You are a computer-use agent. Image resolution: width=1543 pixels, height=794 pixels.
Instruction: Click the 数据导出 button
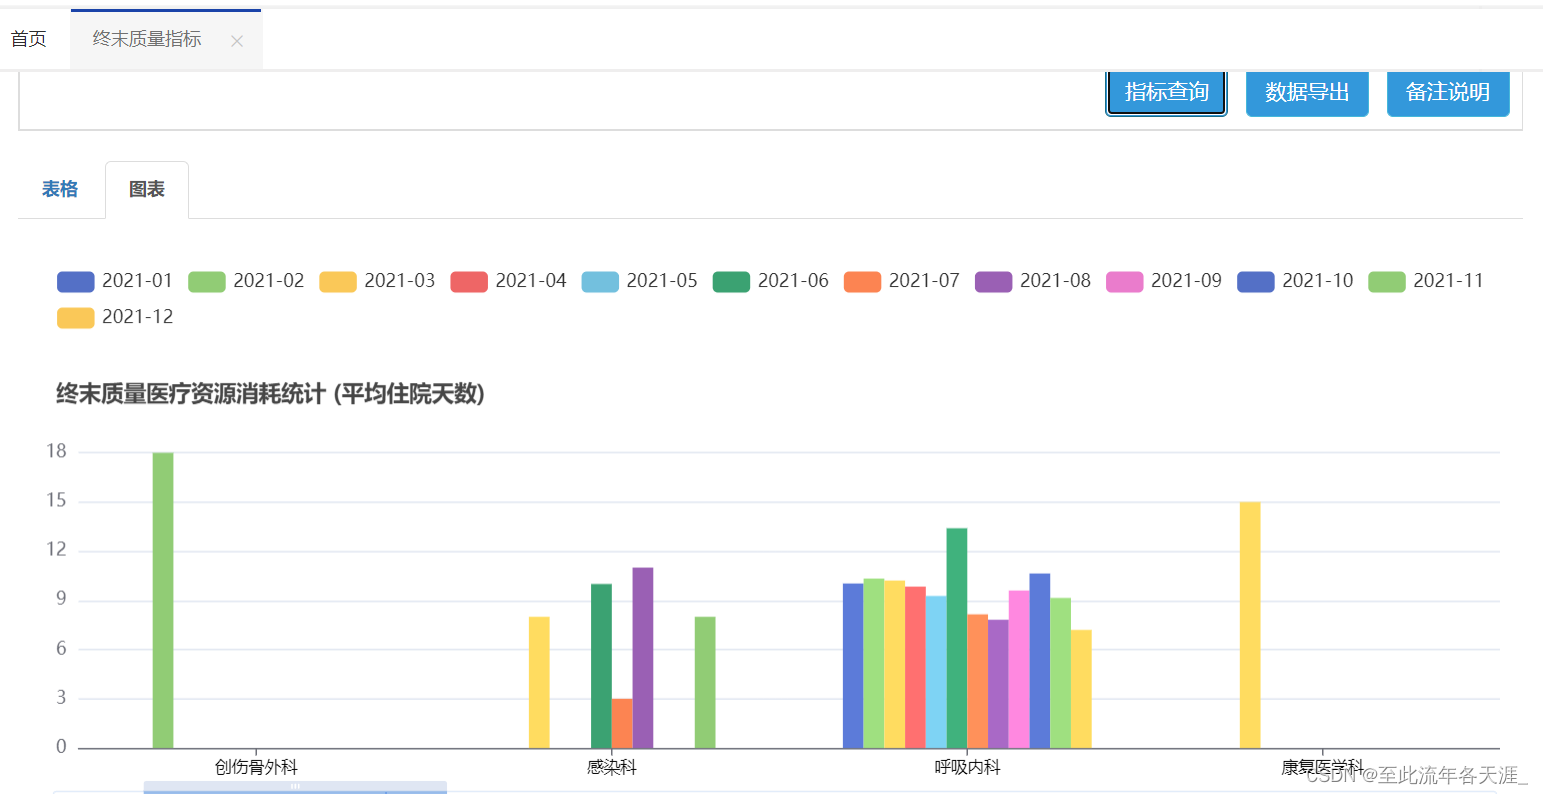click(x=1307, y=92)
